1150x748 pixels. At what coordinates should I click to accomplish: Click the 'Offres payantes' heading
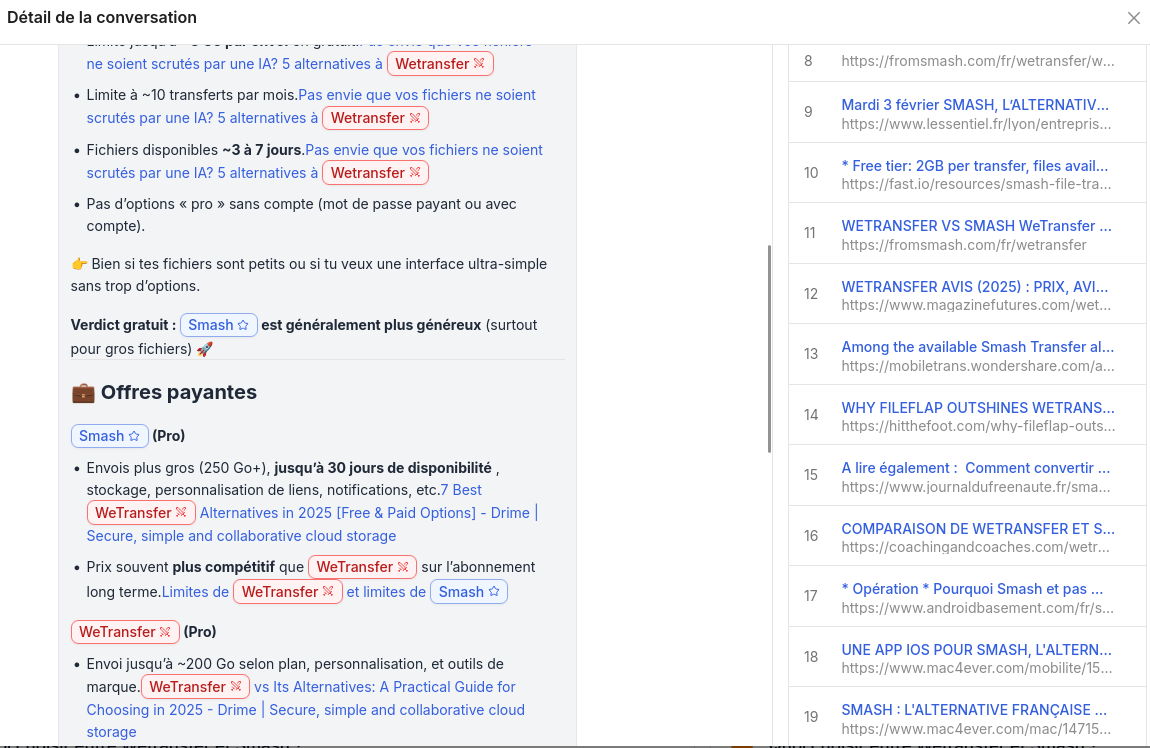point(178,392)
